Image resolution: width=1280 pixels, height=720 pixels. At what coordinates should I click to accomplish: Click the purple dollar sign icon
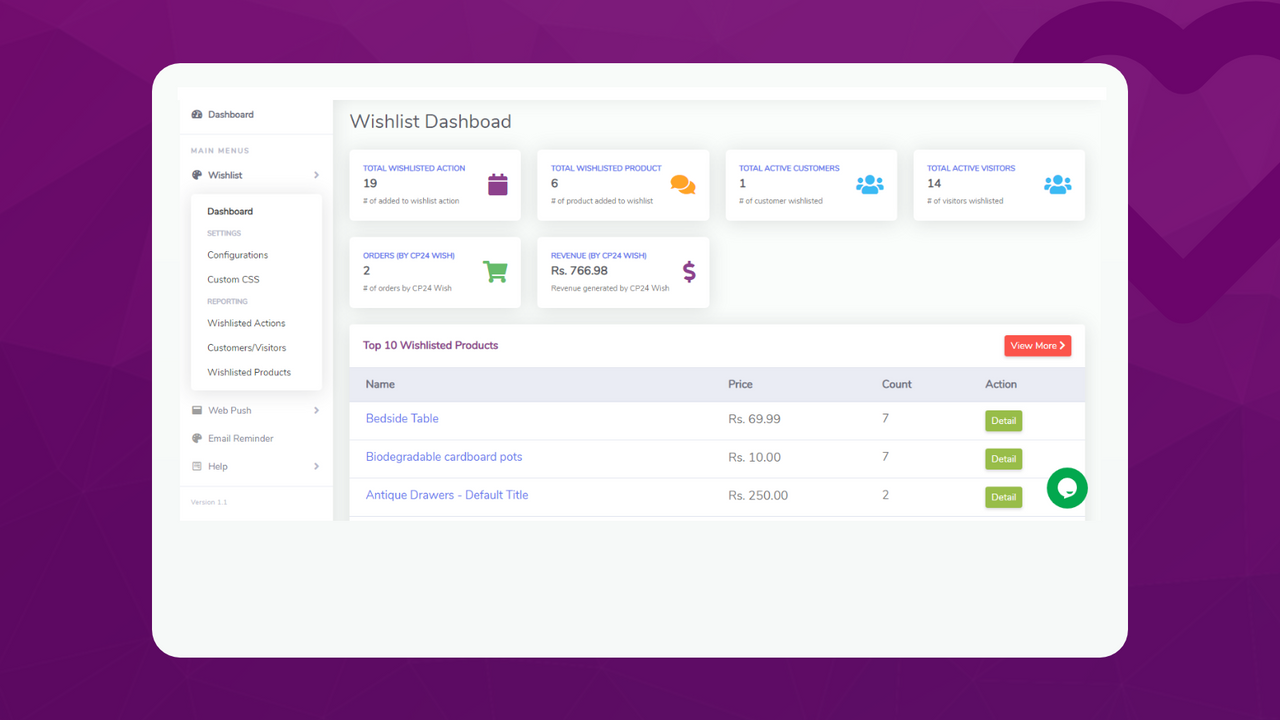pyautogui.click(x=689, y=271)
